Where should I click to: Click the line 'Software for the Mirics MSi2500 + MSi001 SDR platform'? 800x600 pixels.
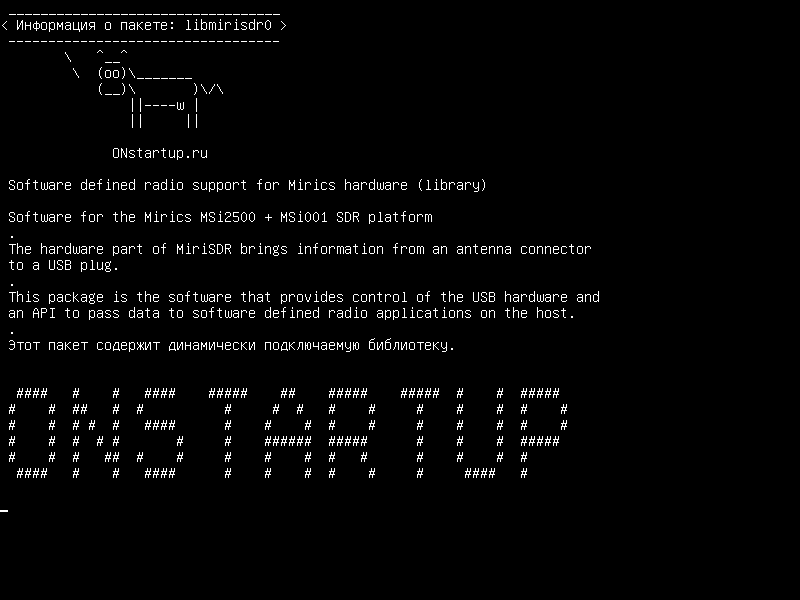click(220, 217)
